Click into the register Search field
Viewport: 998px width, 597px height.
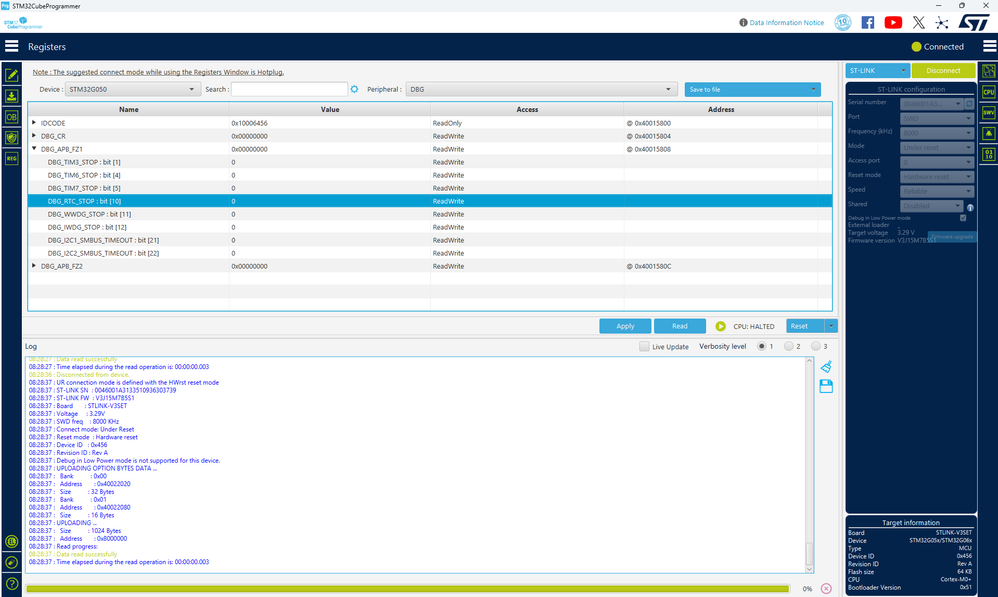pos(290,89)
